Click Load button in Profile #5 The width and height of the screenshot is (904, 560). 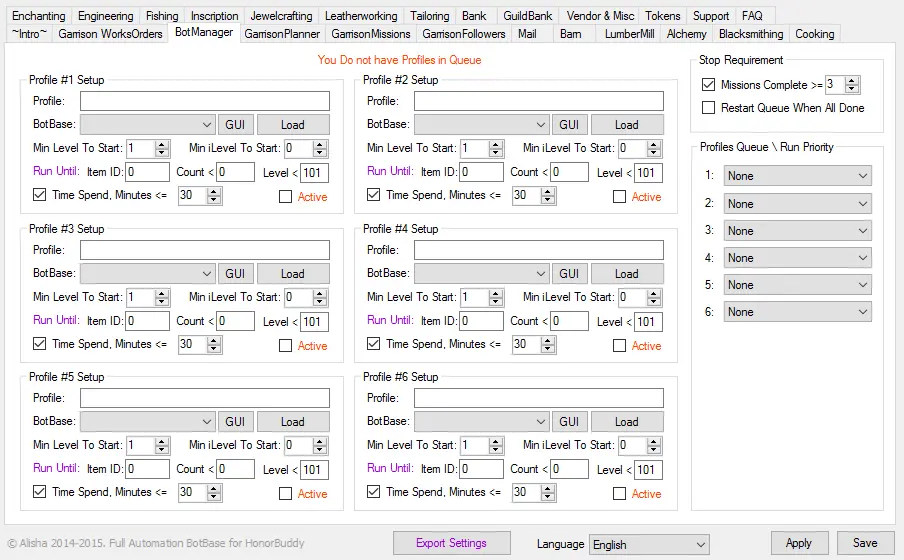tap(293, 422)
